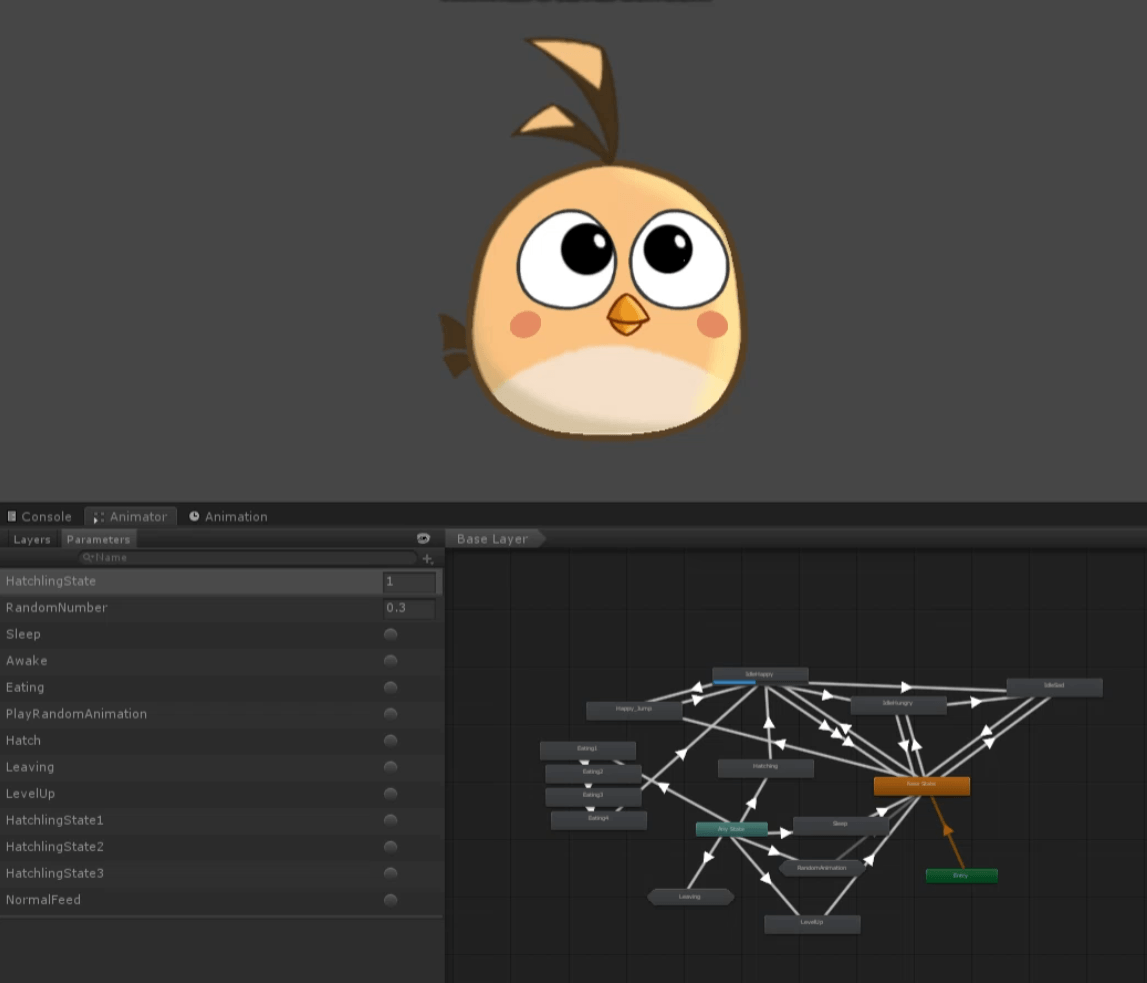
Task: Click the HatchlingState value field
Action: 409,581
